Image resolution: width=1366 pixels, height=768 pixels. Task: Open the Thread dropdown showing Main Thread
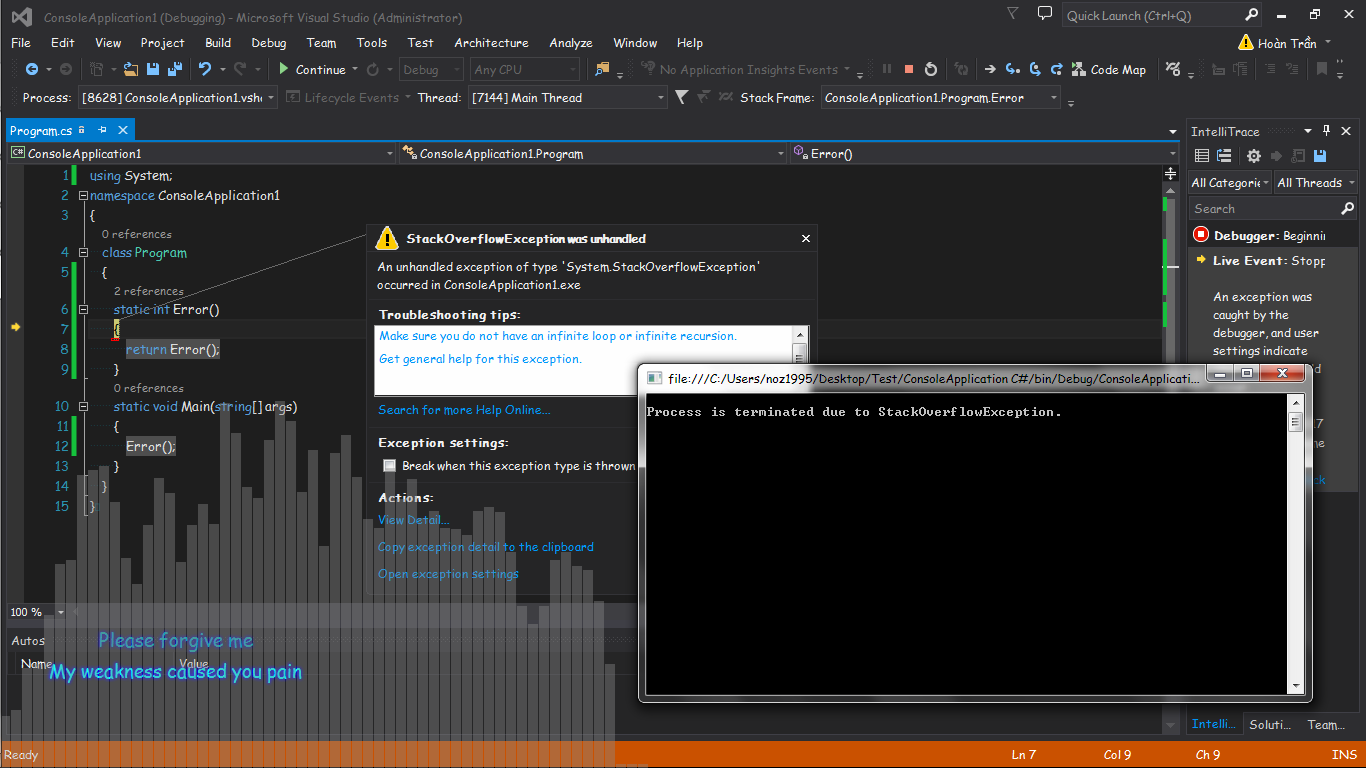click(660, 97)
